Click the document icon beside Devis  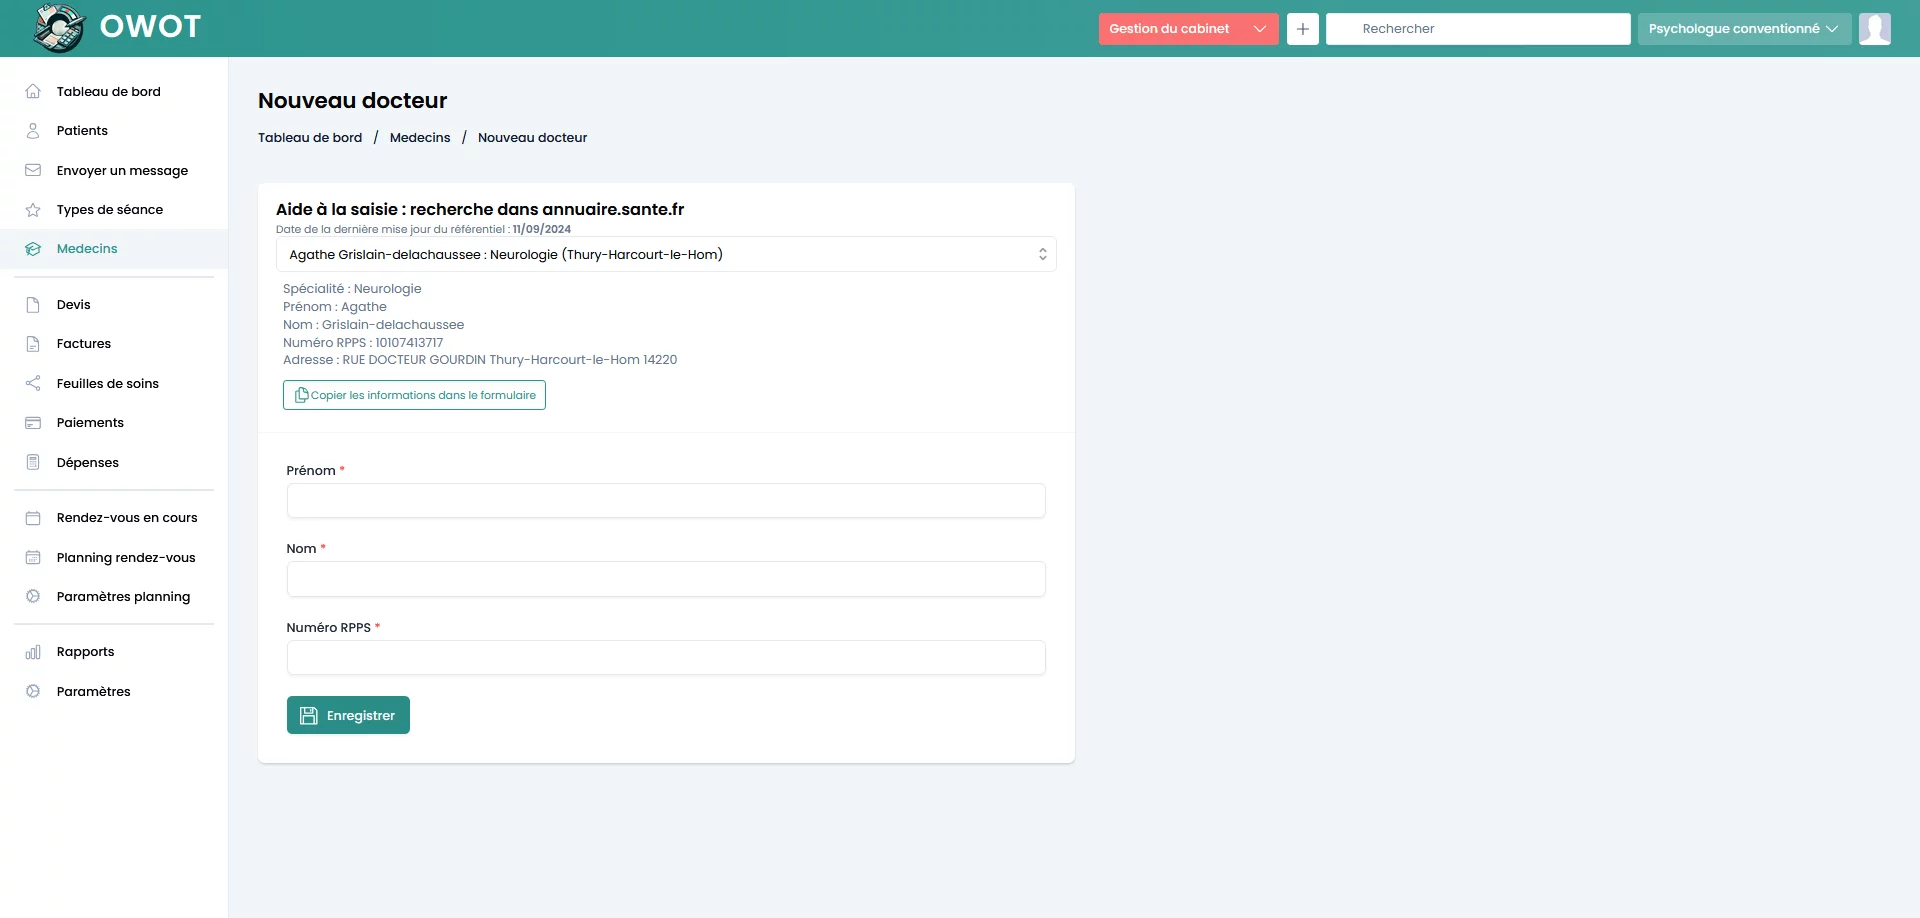click(x=33, y=305)
